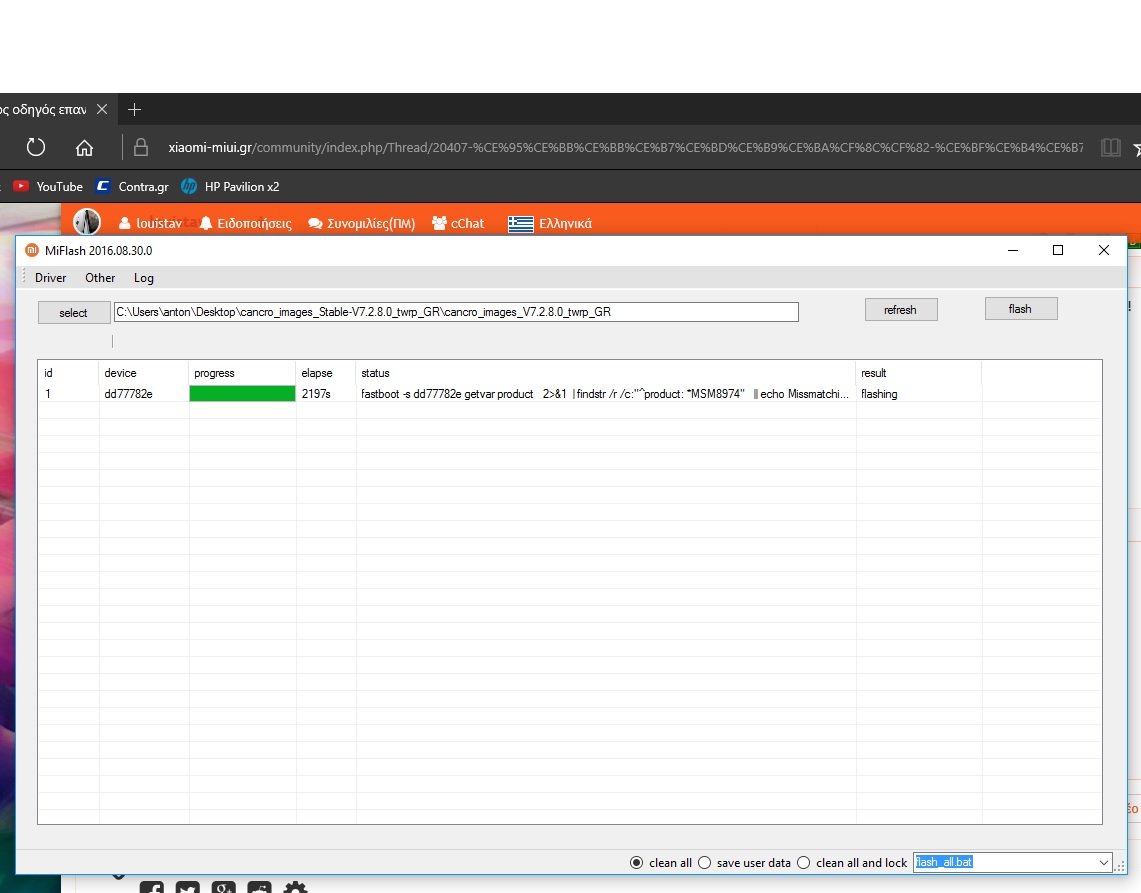Click the address bar lock icon
1141x893 pixels.
141,148
